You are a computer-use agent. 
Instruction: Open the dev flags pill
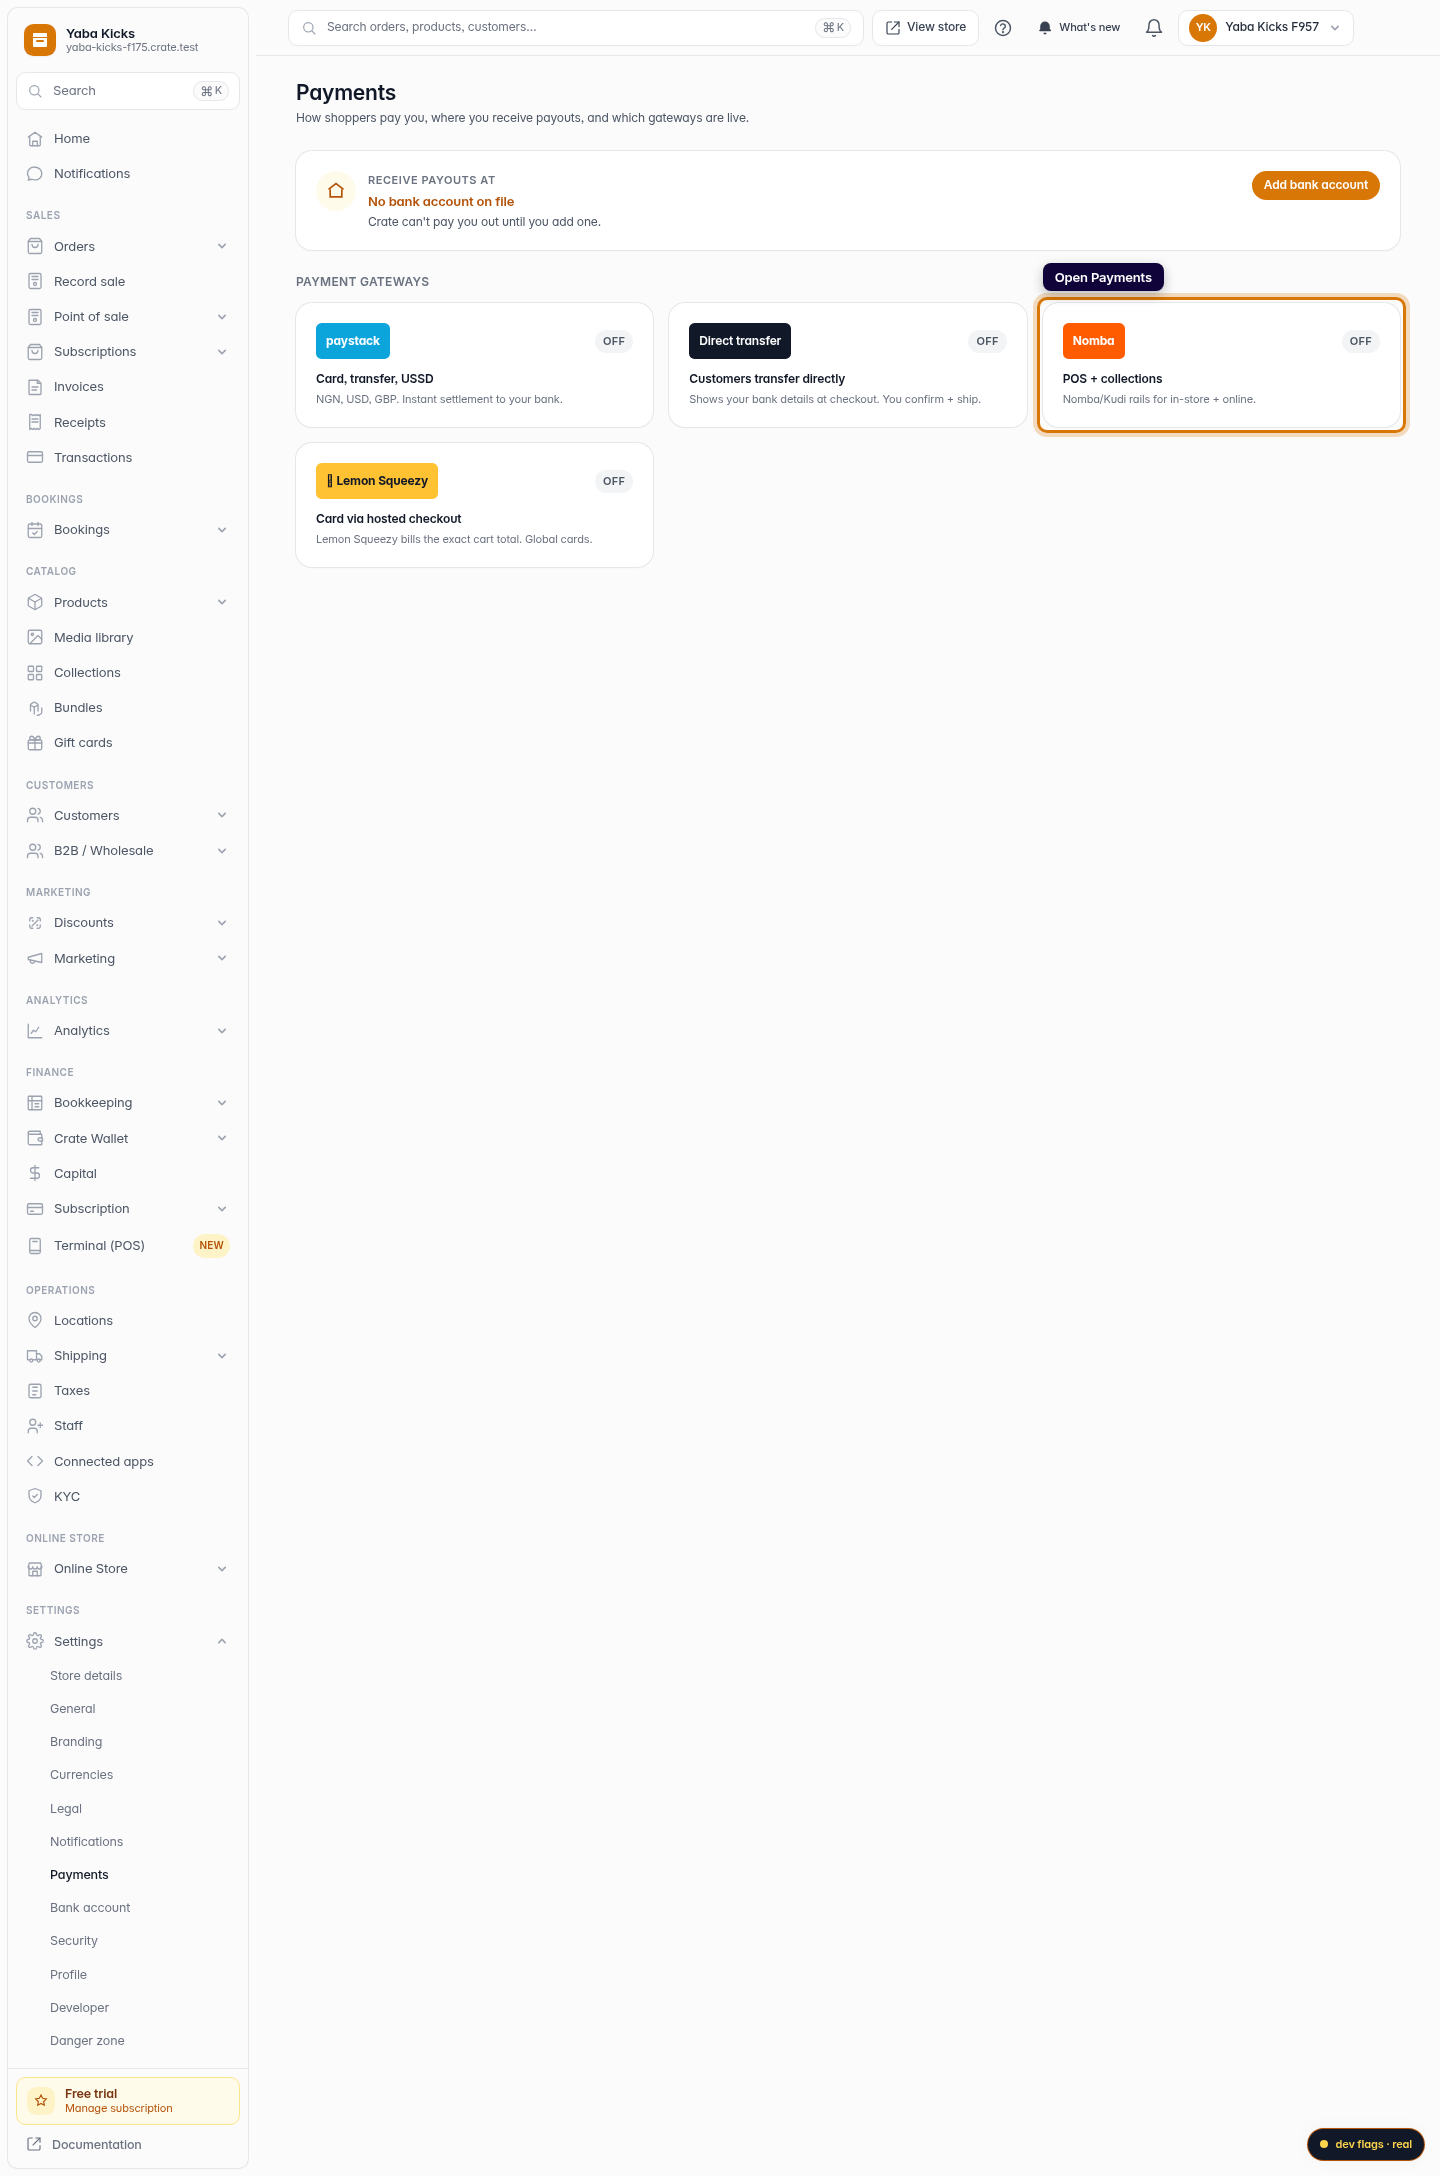[1365, 2144]
